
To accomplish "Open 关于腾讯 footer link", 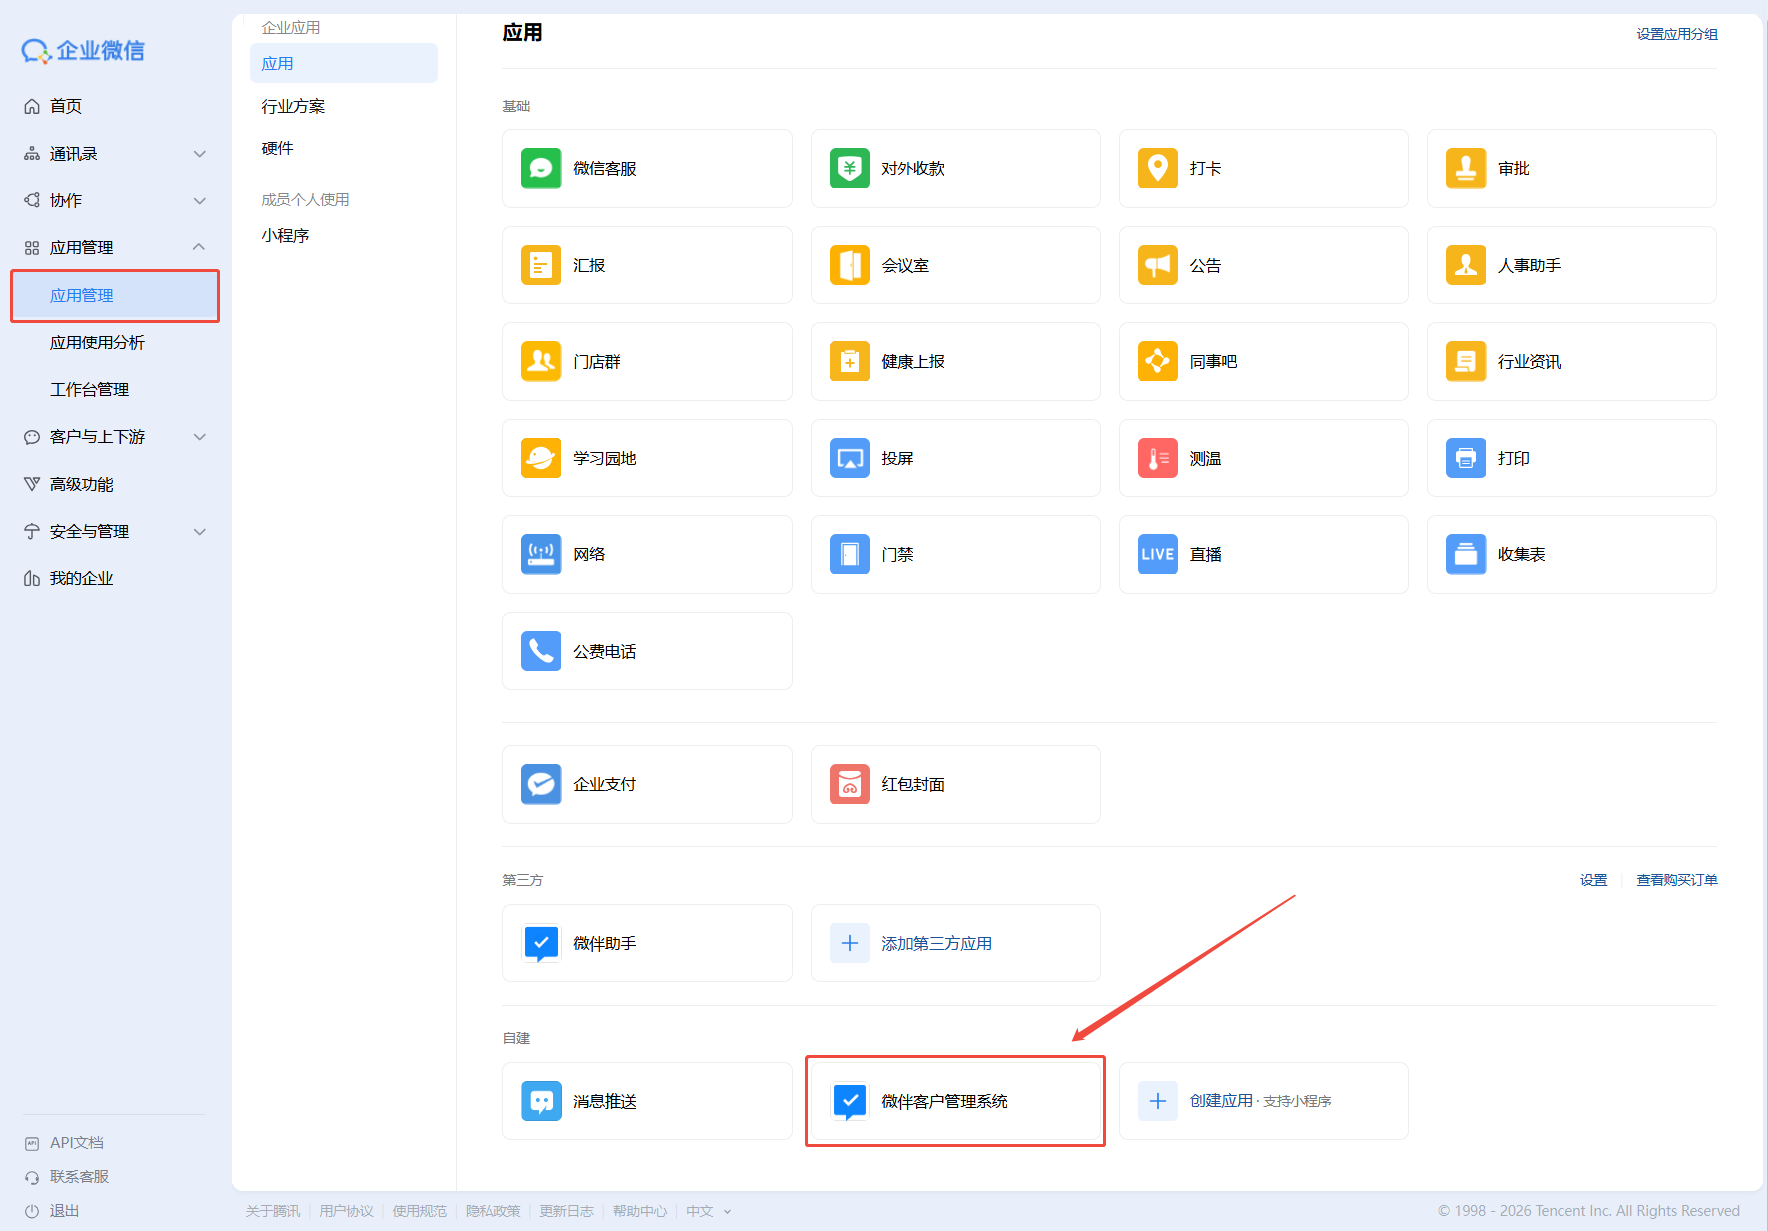I will [273, 1211].
